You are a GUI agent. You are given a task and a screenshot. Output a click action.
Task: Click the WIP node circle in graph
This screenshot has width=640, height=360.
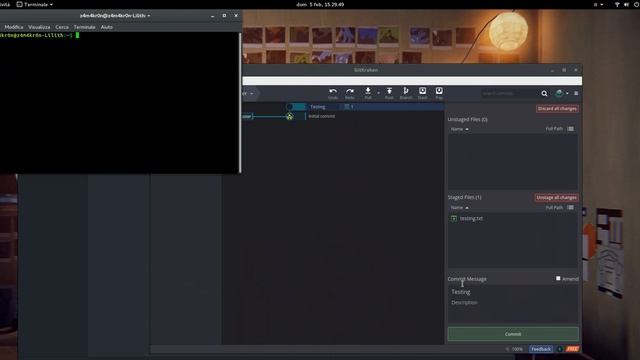tap(289, 107)
